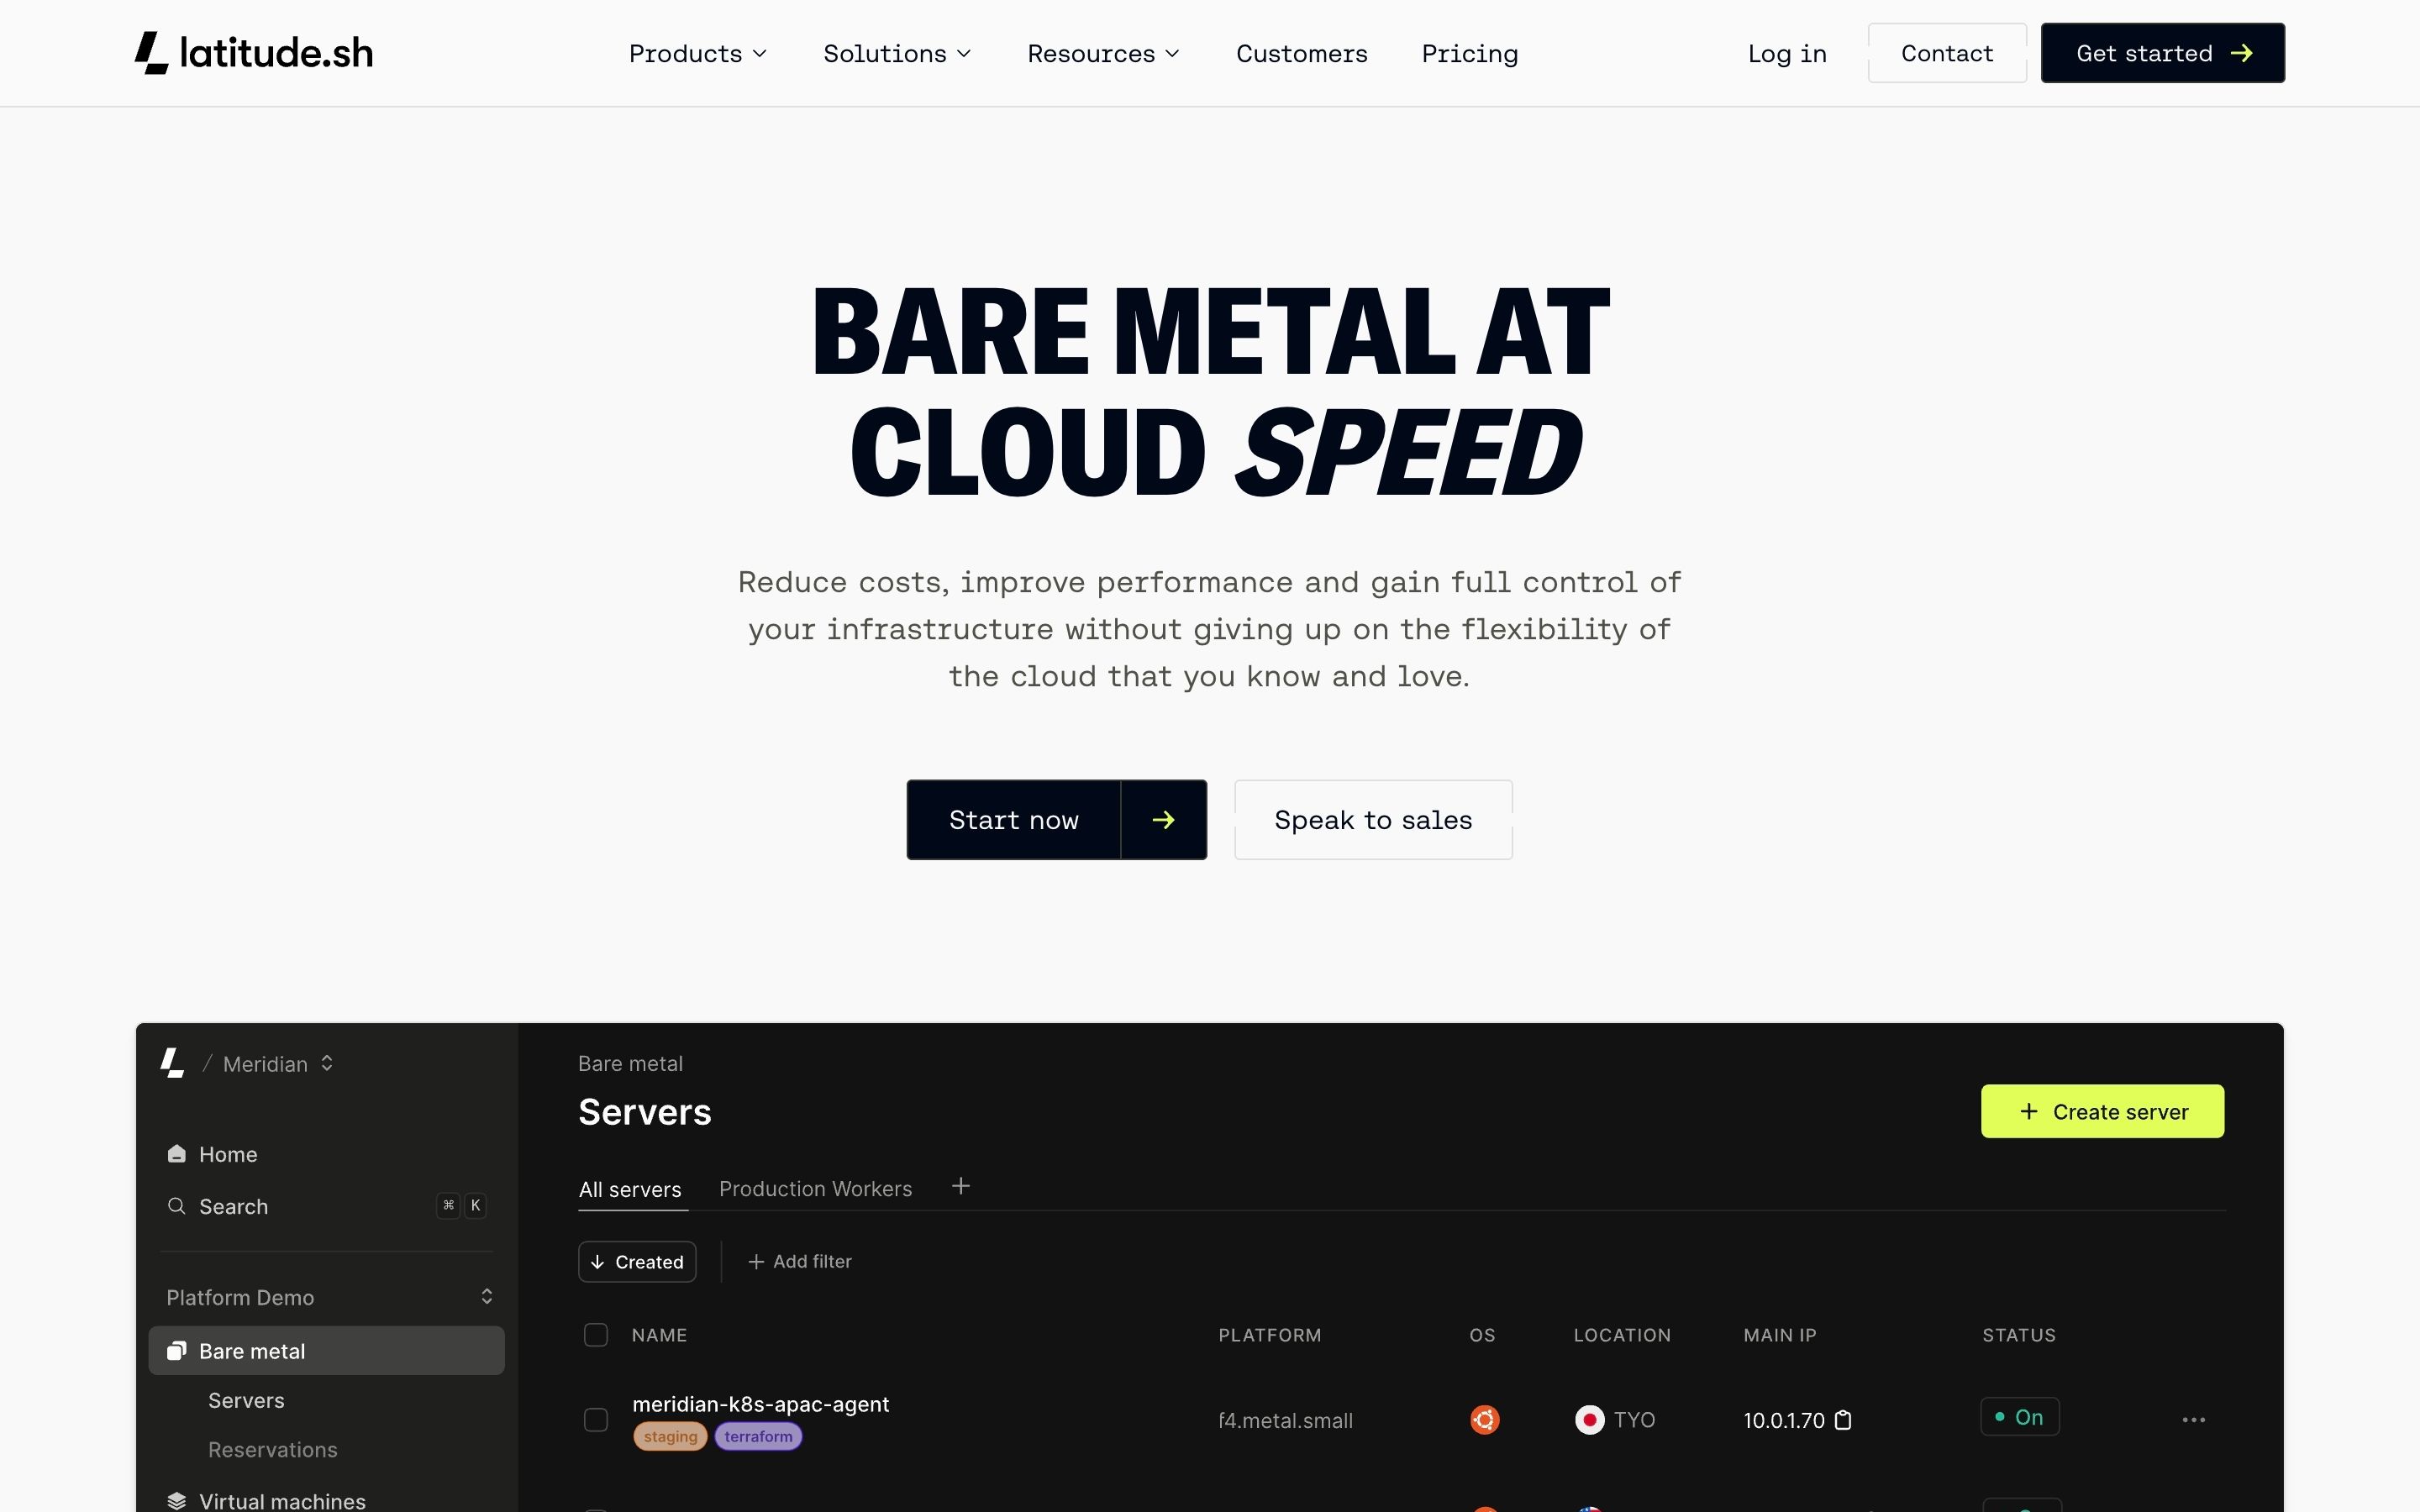Open the Pricing page
This screenshot has width=2420, height=1512.
point(1469,54)
